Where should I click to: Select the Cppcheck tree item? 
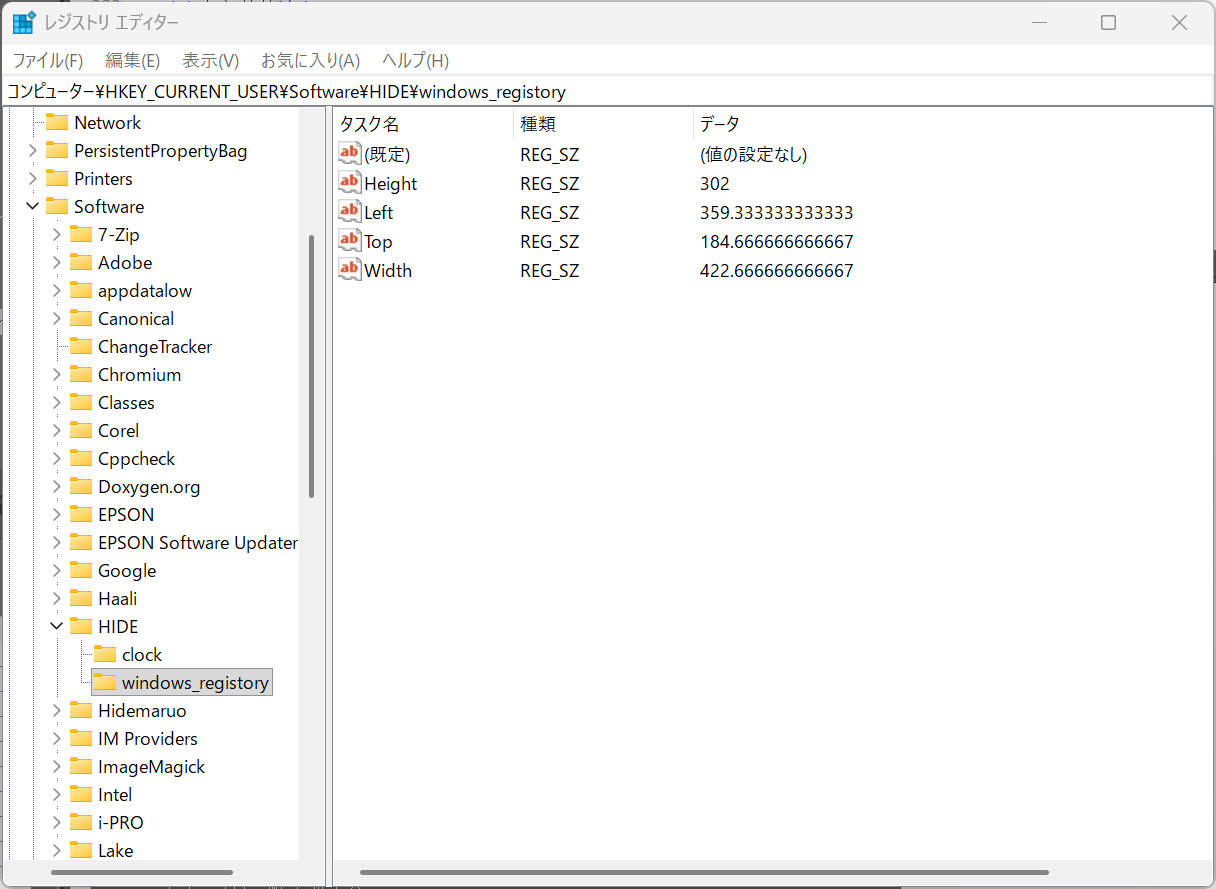[x=136, y=459]
